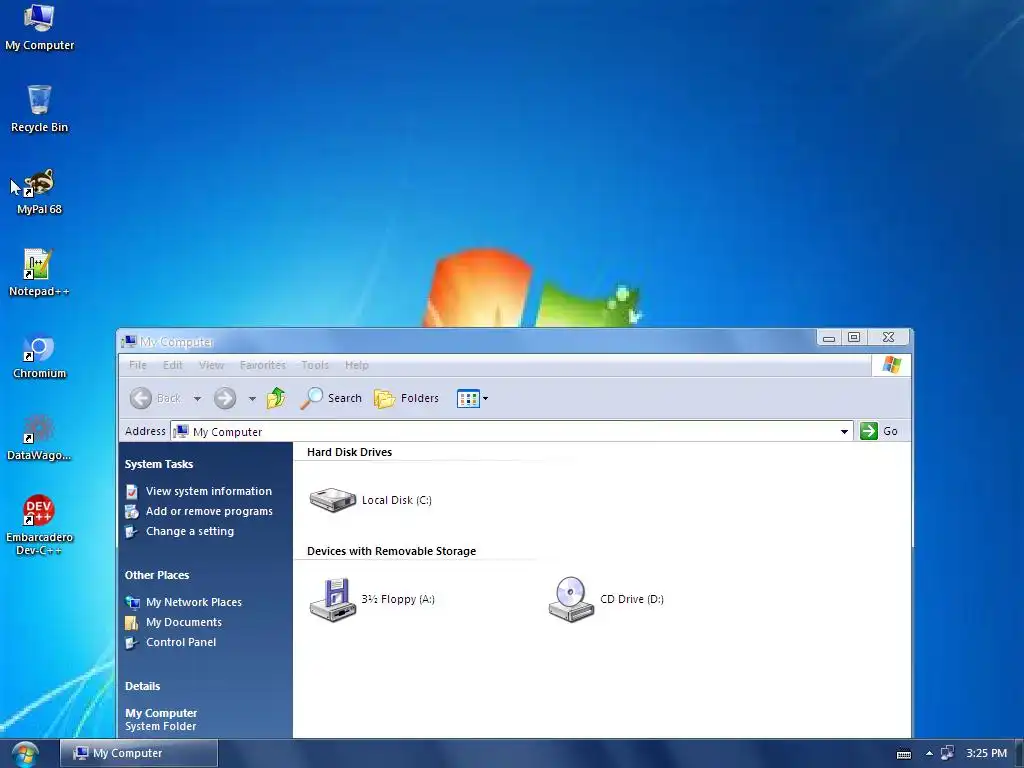Select the 3½ Floppy (A:) drive icon
This screenshot has width=1024, height=768.
372,599
